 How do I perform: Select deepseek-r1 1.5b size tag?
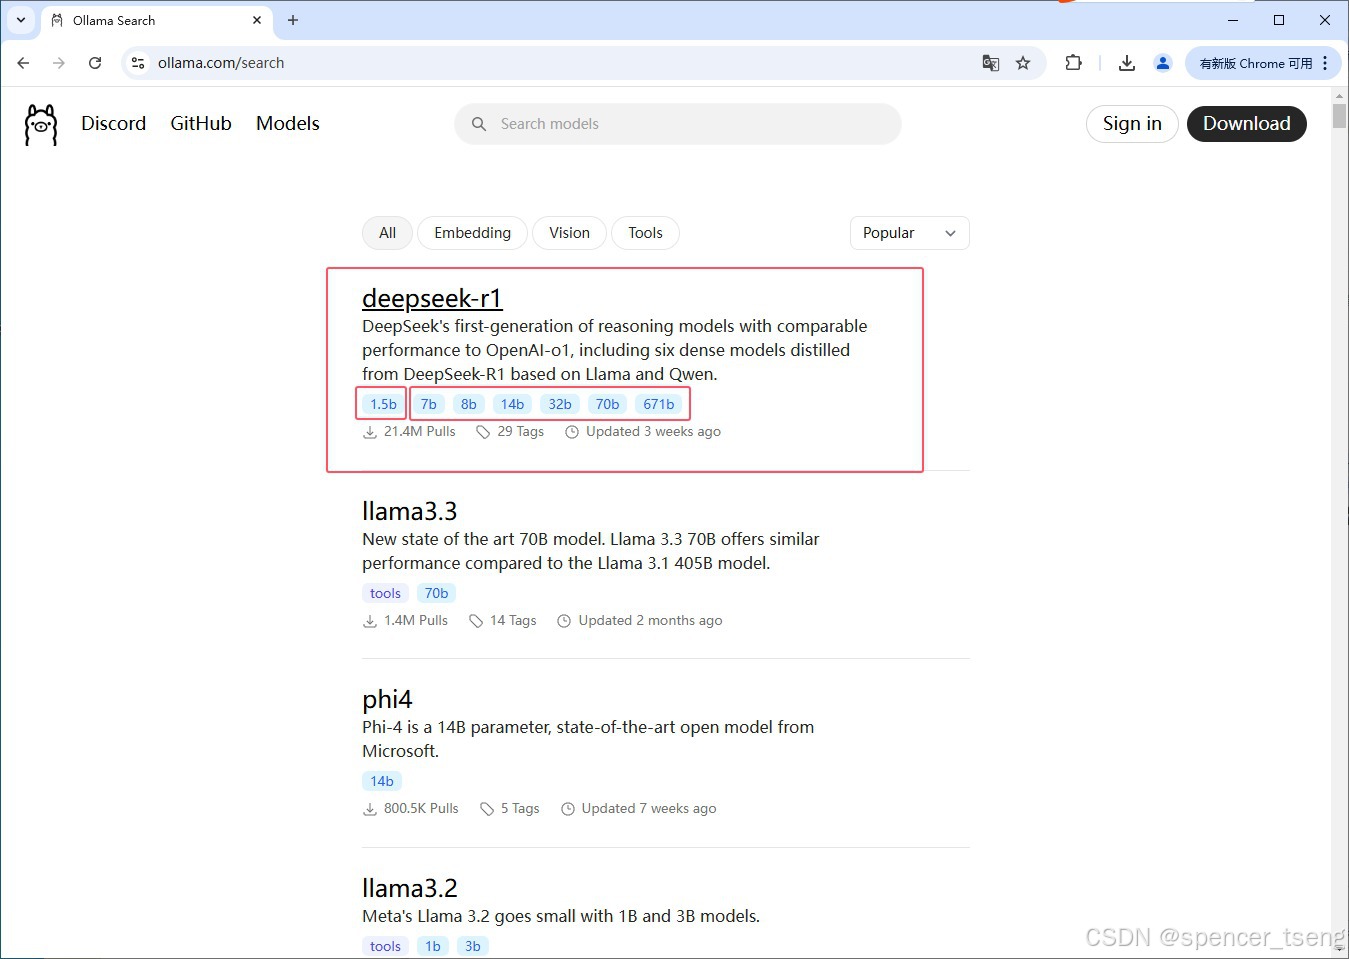click(x=383, y=404)
